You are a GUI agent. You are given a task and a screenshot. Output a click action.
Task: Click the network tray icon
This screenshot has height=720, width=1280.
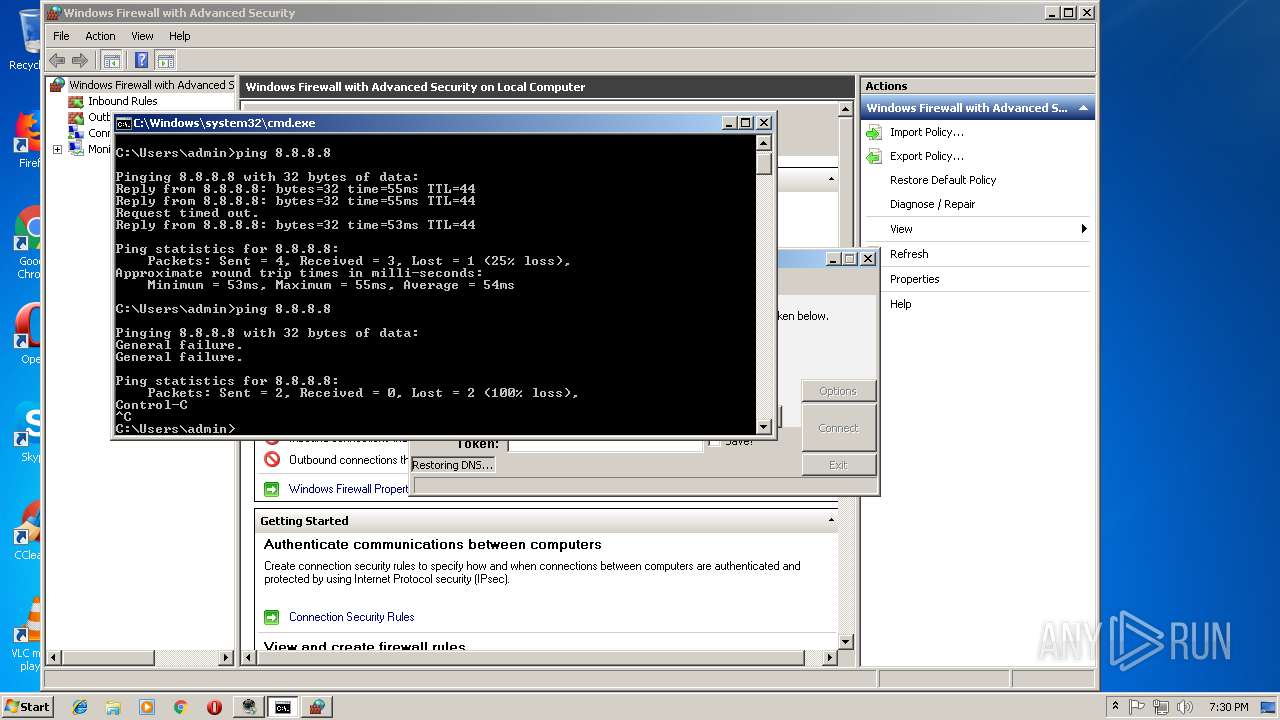(1161, 707)
